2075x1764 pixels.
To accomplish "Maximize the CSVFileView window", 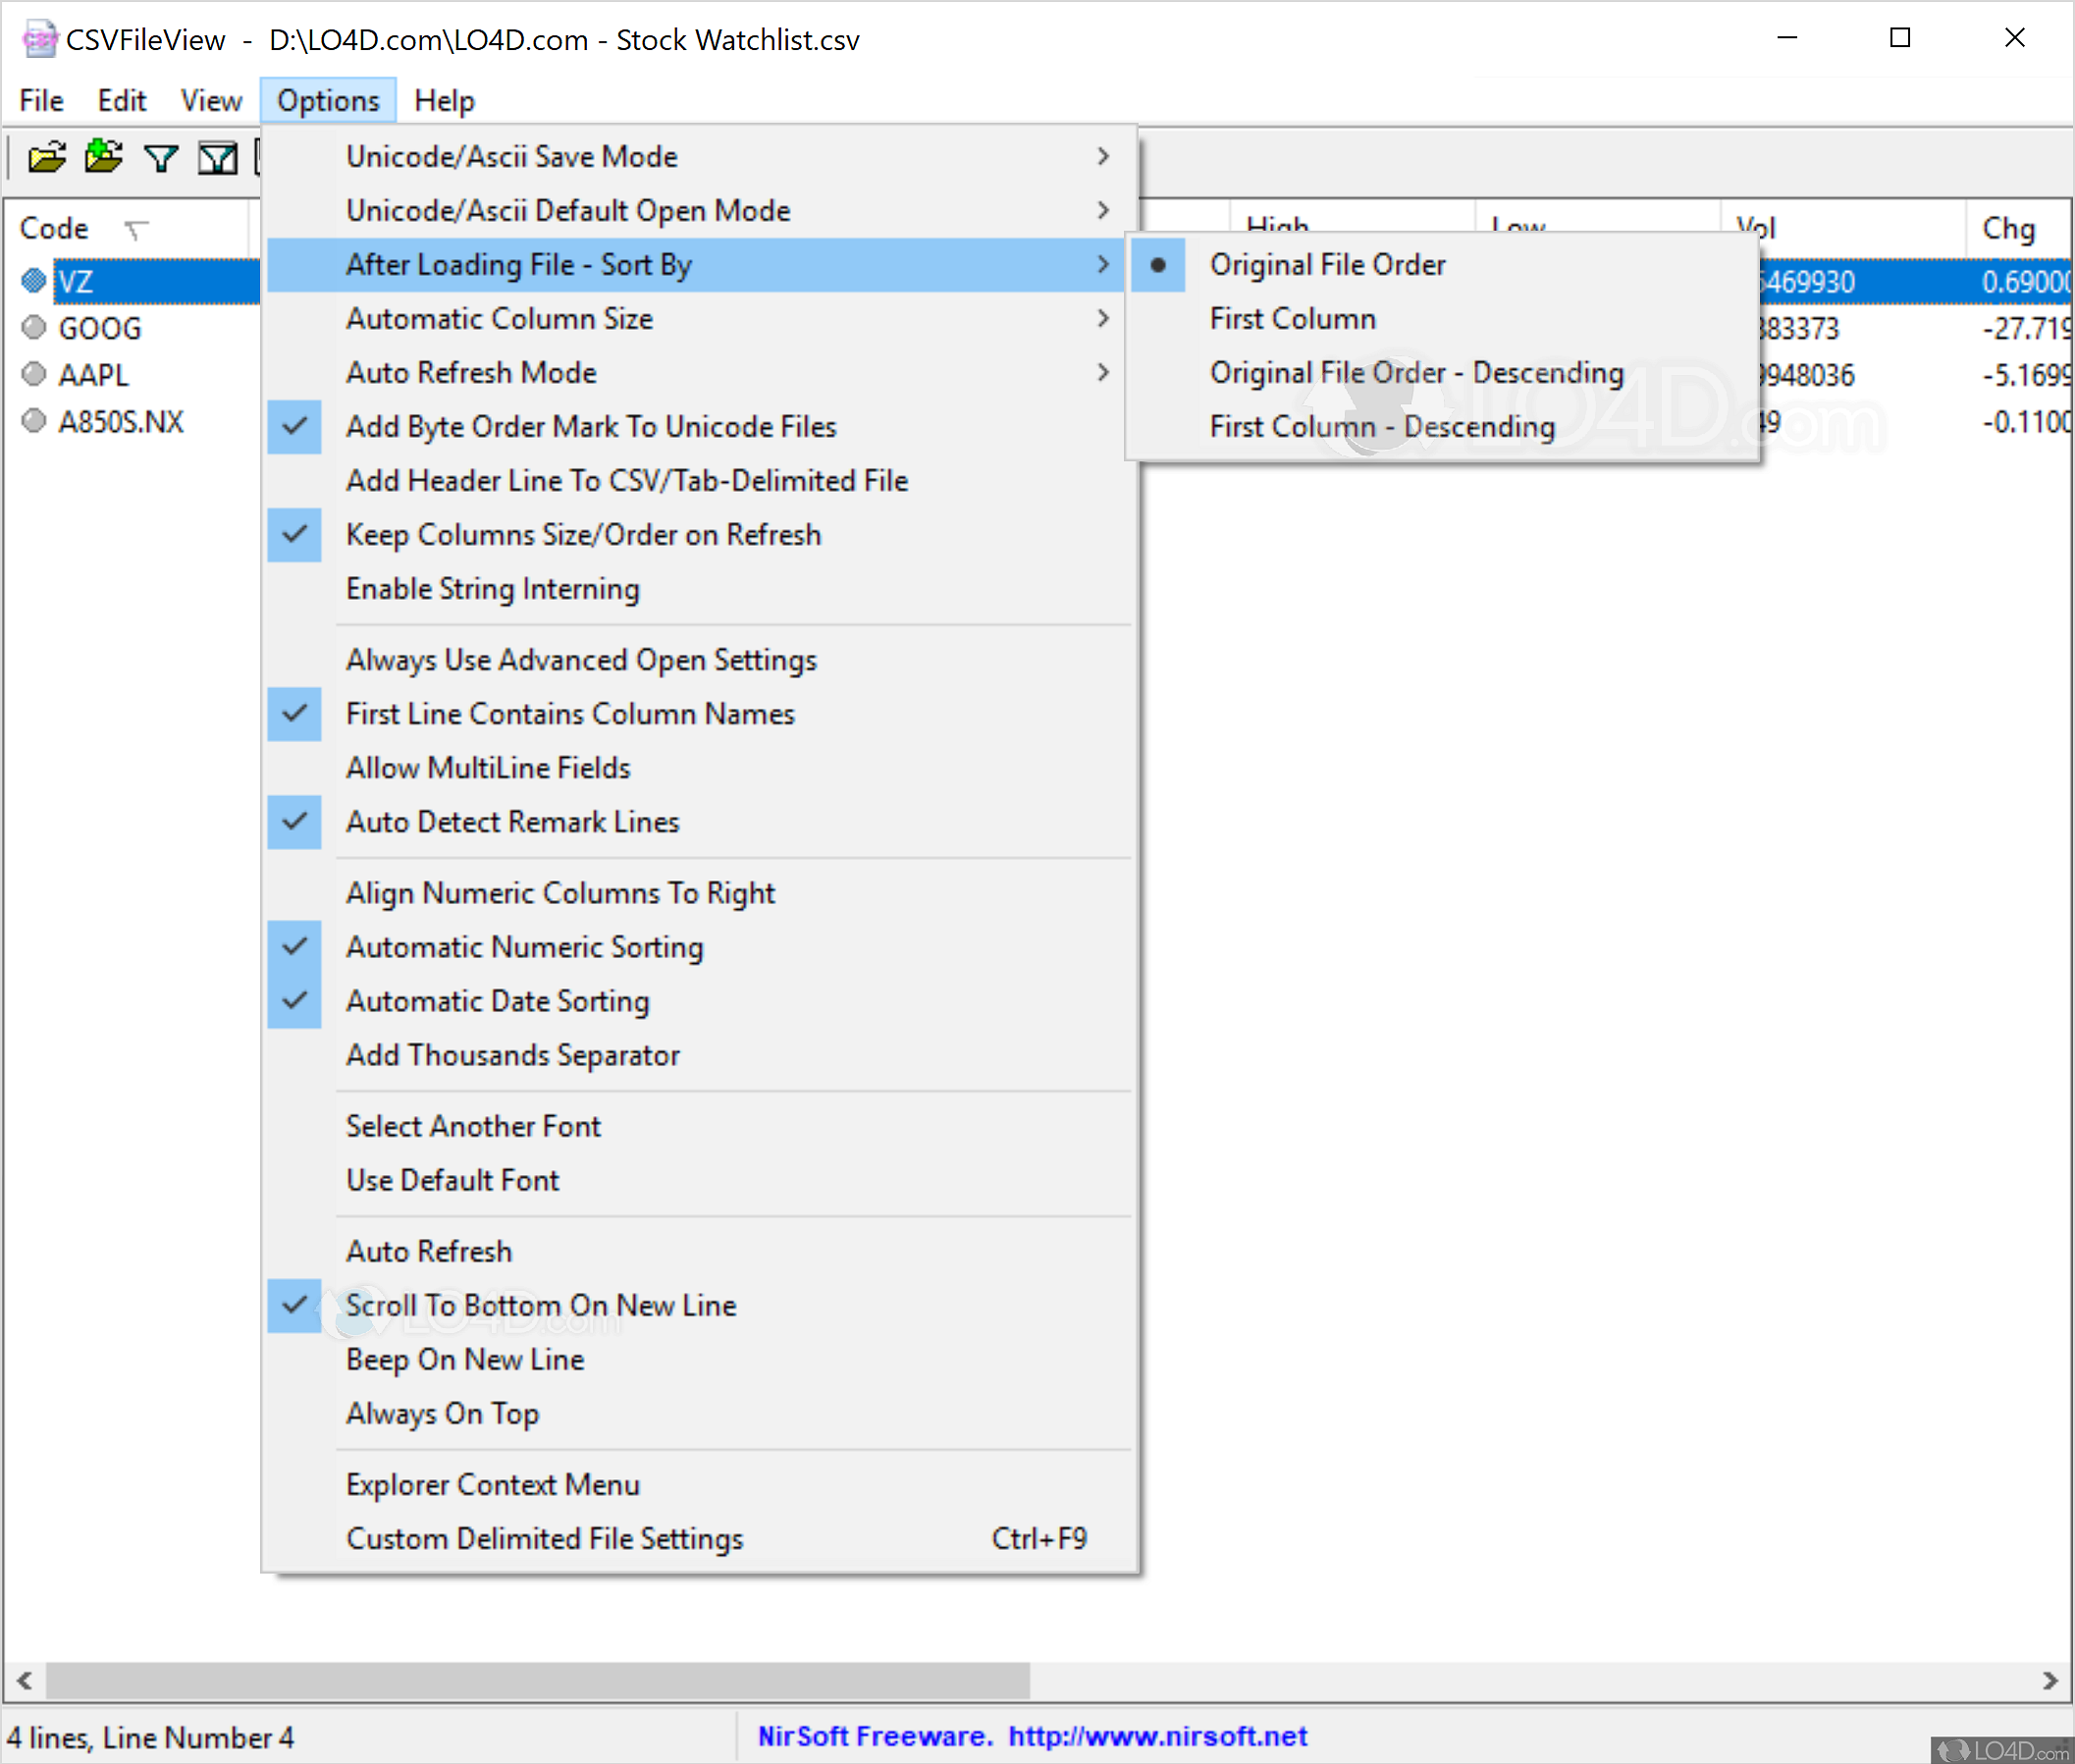I will point(1900,38).
